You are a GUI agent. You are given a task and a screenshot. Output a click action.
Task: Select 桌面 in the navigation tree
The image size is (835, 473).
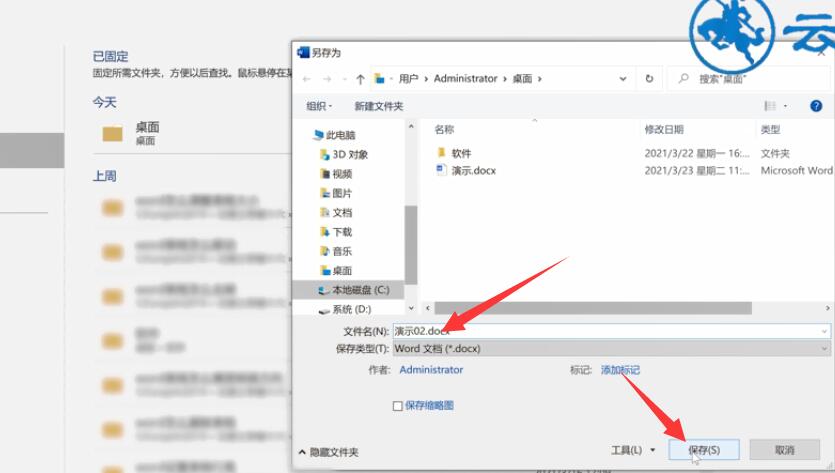point(336,271)
